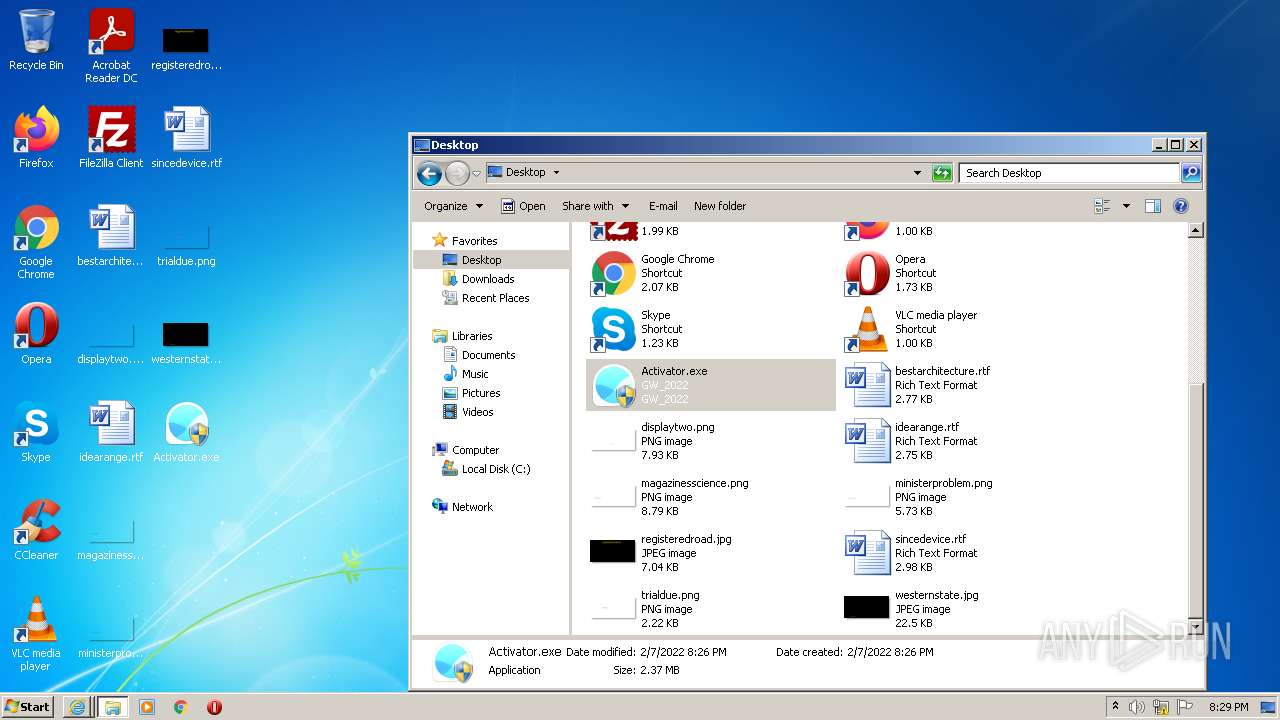Select VLC media player desktop shortcut
Image resolution: width=1280 pixels, height=720 pixels.
[x=36, y=634]
